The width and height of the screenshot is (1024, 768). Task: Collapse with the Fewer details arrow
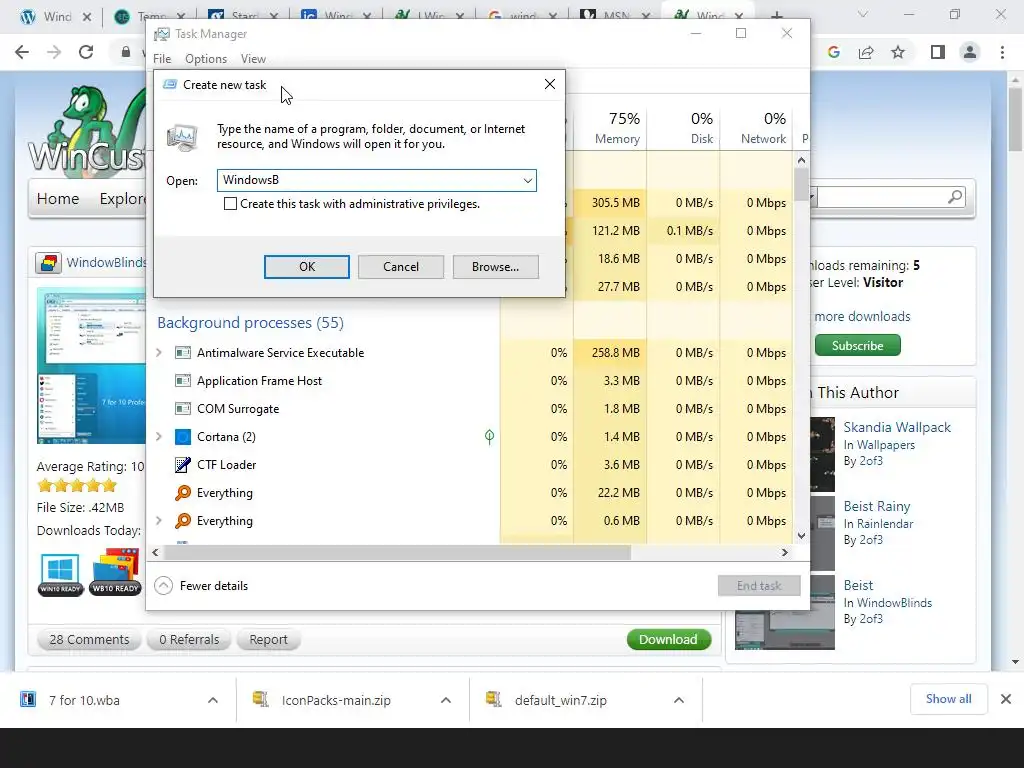click(x=163, y=586)
